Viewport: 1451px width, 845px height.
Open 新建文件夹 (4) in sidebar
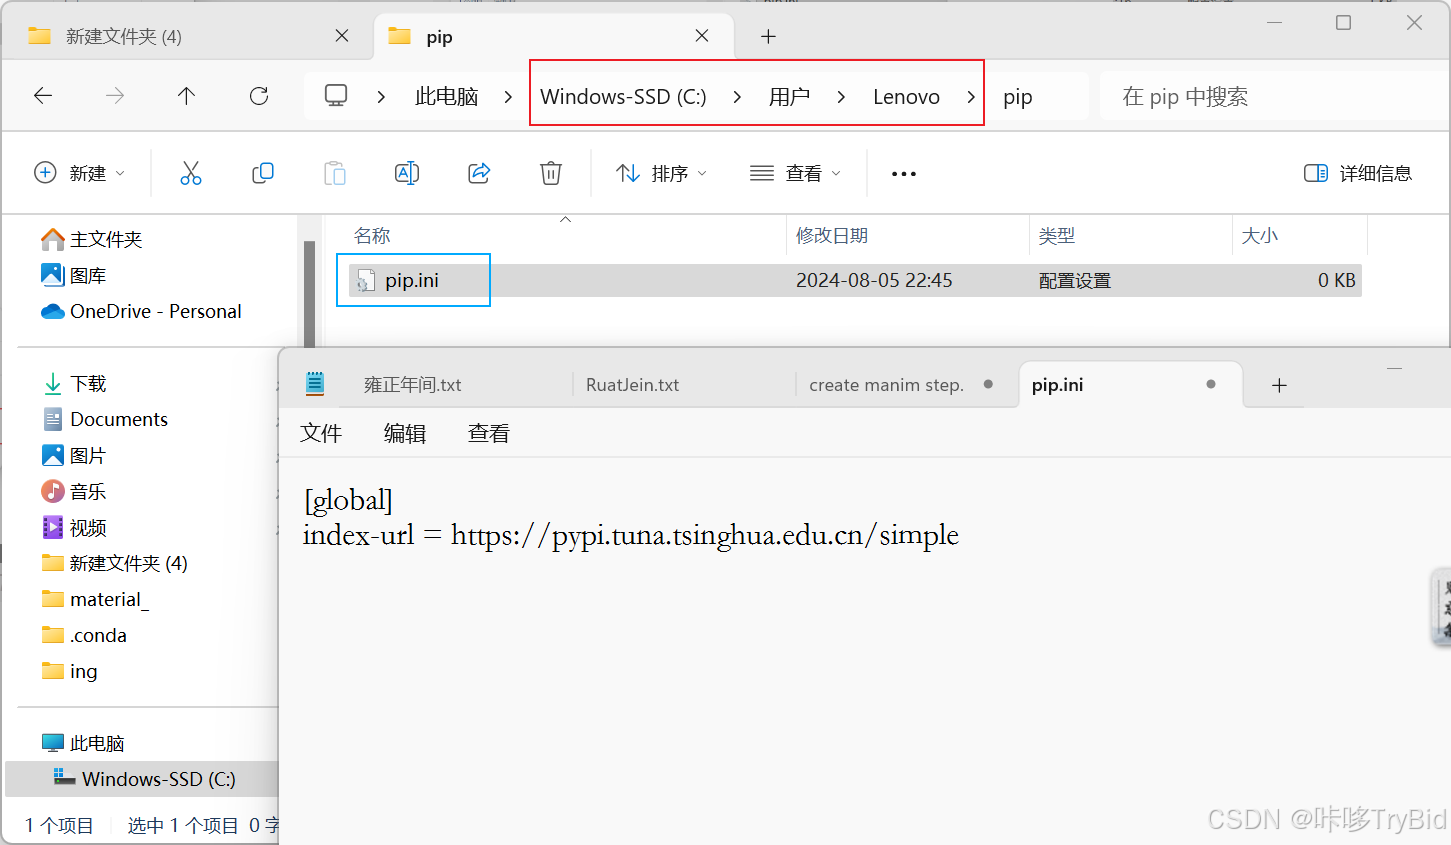114,563
